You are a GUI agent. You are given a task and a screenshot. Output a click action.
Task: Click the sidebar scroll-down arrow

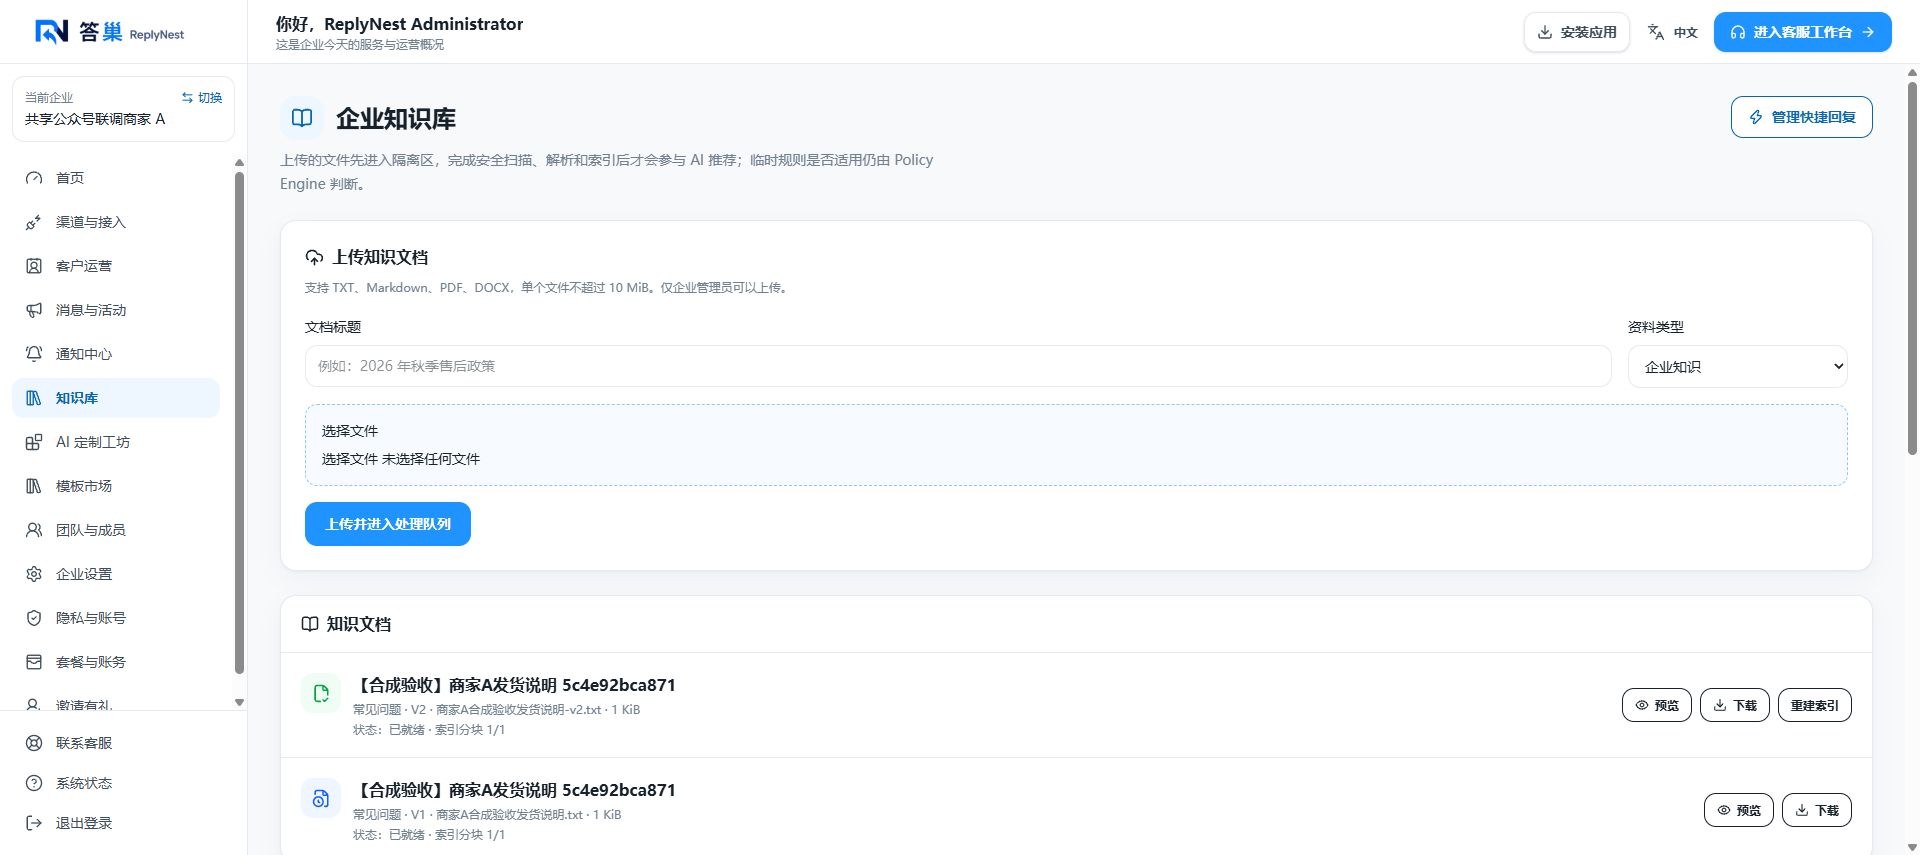click(239, 702)
